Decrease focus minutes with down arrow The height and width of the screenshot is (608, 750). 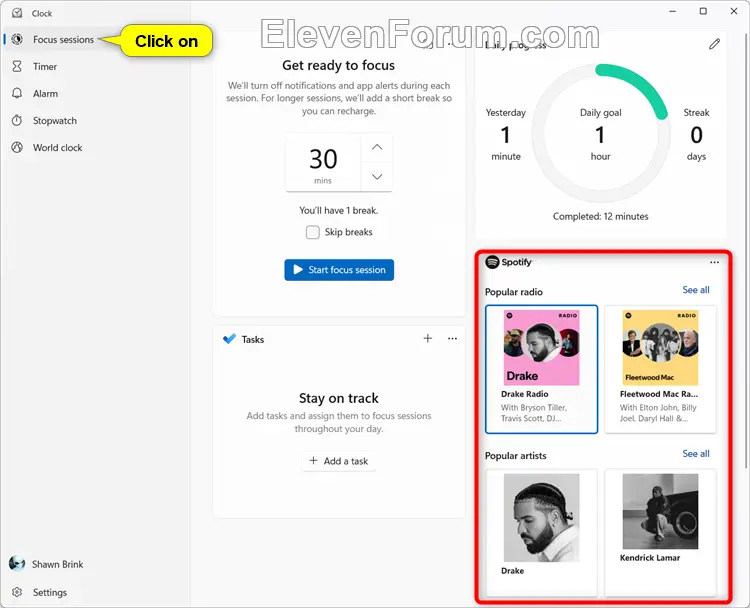pyautogui.click(x=377, y=177)
